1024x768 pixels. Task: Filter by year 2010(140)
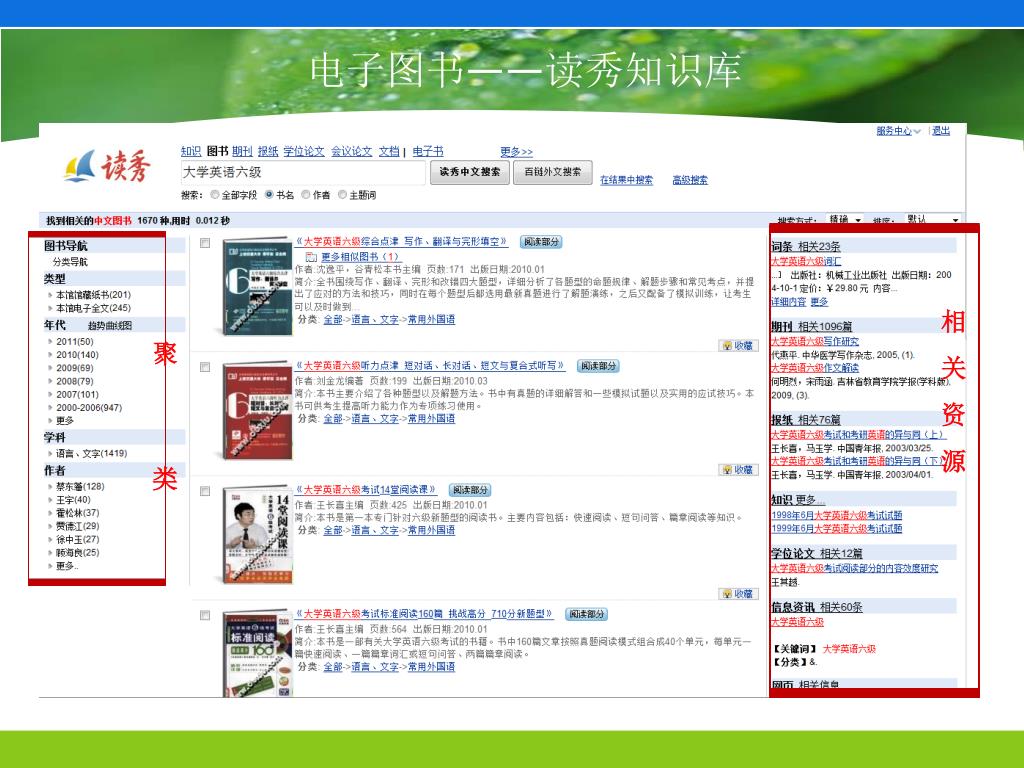[77, 355]
